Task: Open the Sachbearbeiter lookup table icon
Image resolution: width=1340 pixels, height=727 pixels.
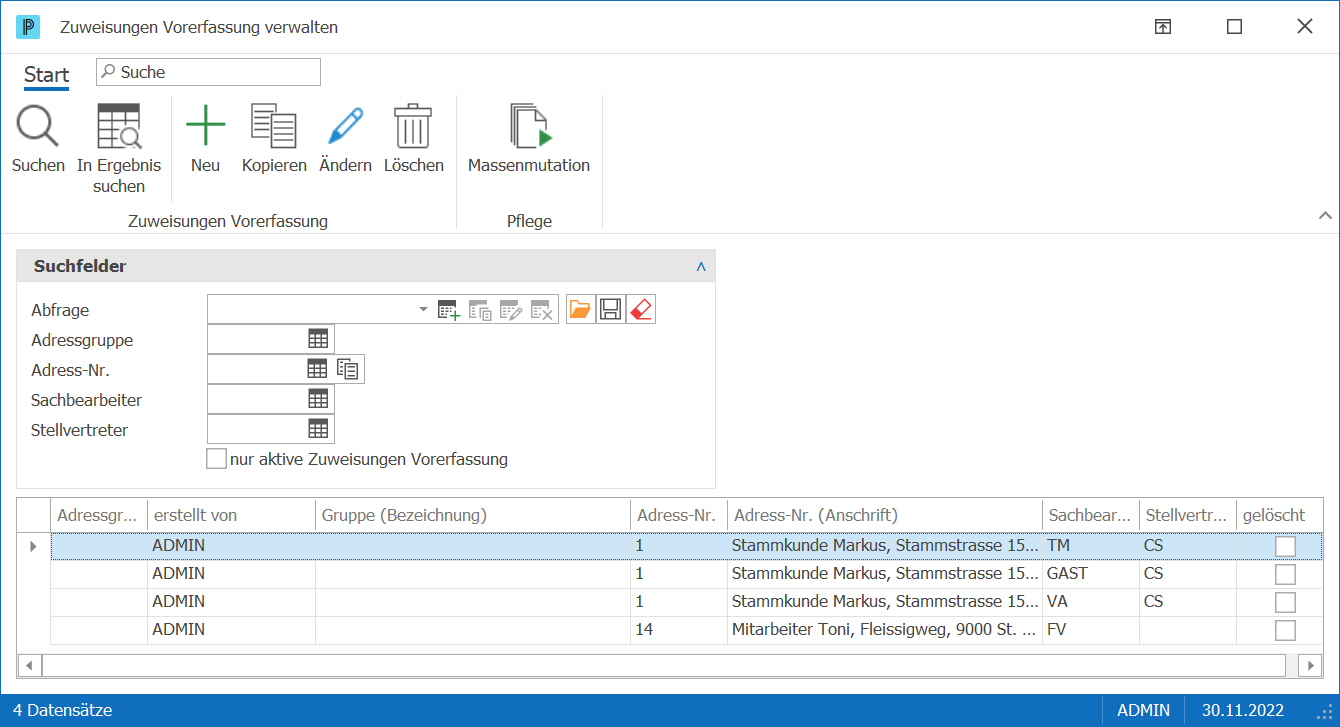Action: [x=318, y=399]
